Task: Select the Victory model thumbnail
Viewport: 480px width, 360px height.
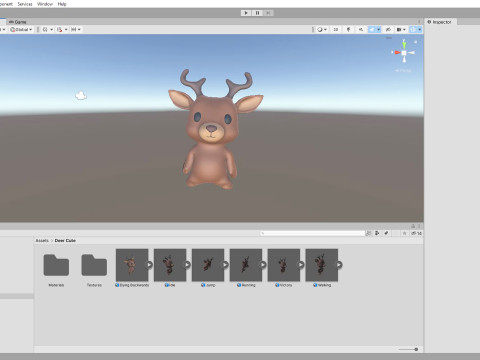Action: point(284,265)
